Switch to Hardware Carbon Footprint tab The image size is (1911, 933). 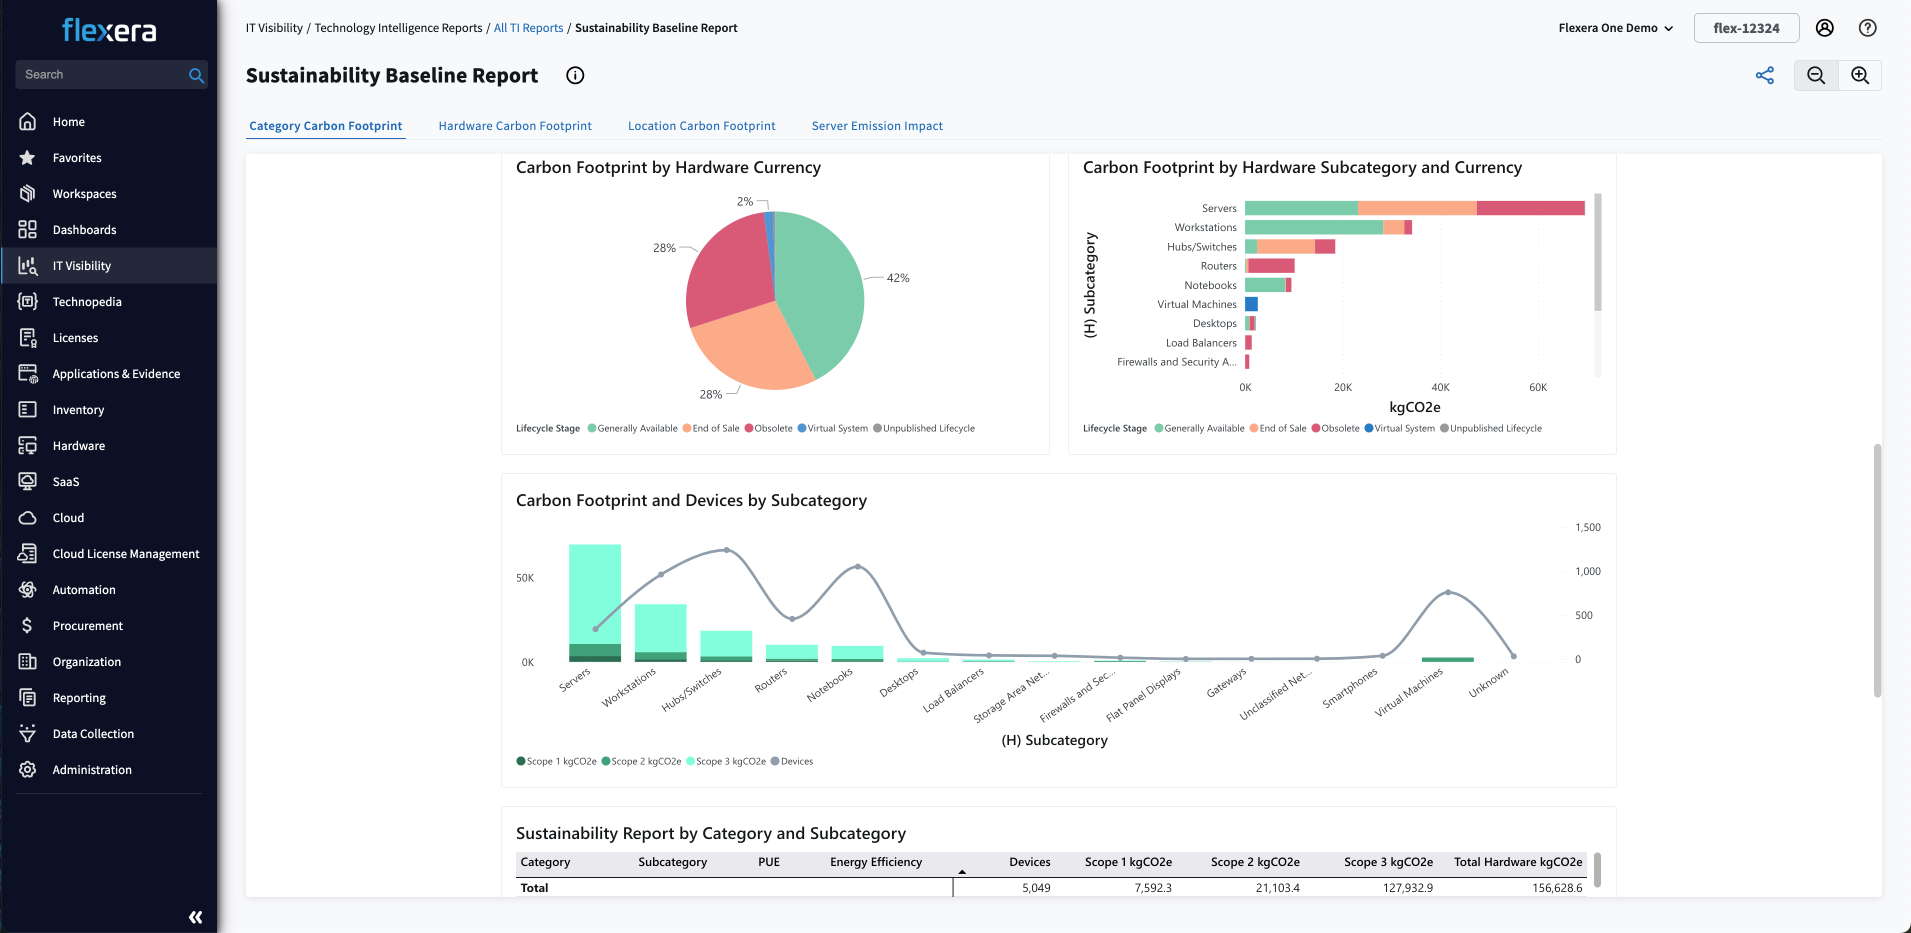(x=515, y=126)
